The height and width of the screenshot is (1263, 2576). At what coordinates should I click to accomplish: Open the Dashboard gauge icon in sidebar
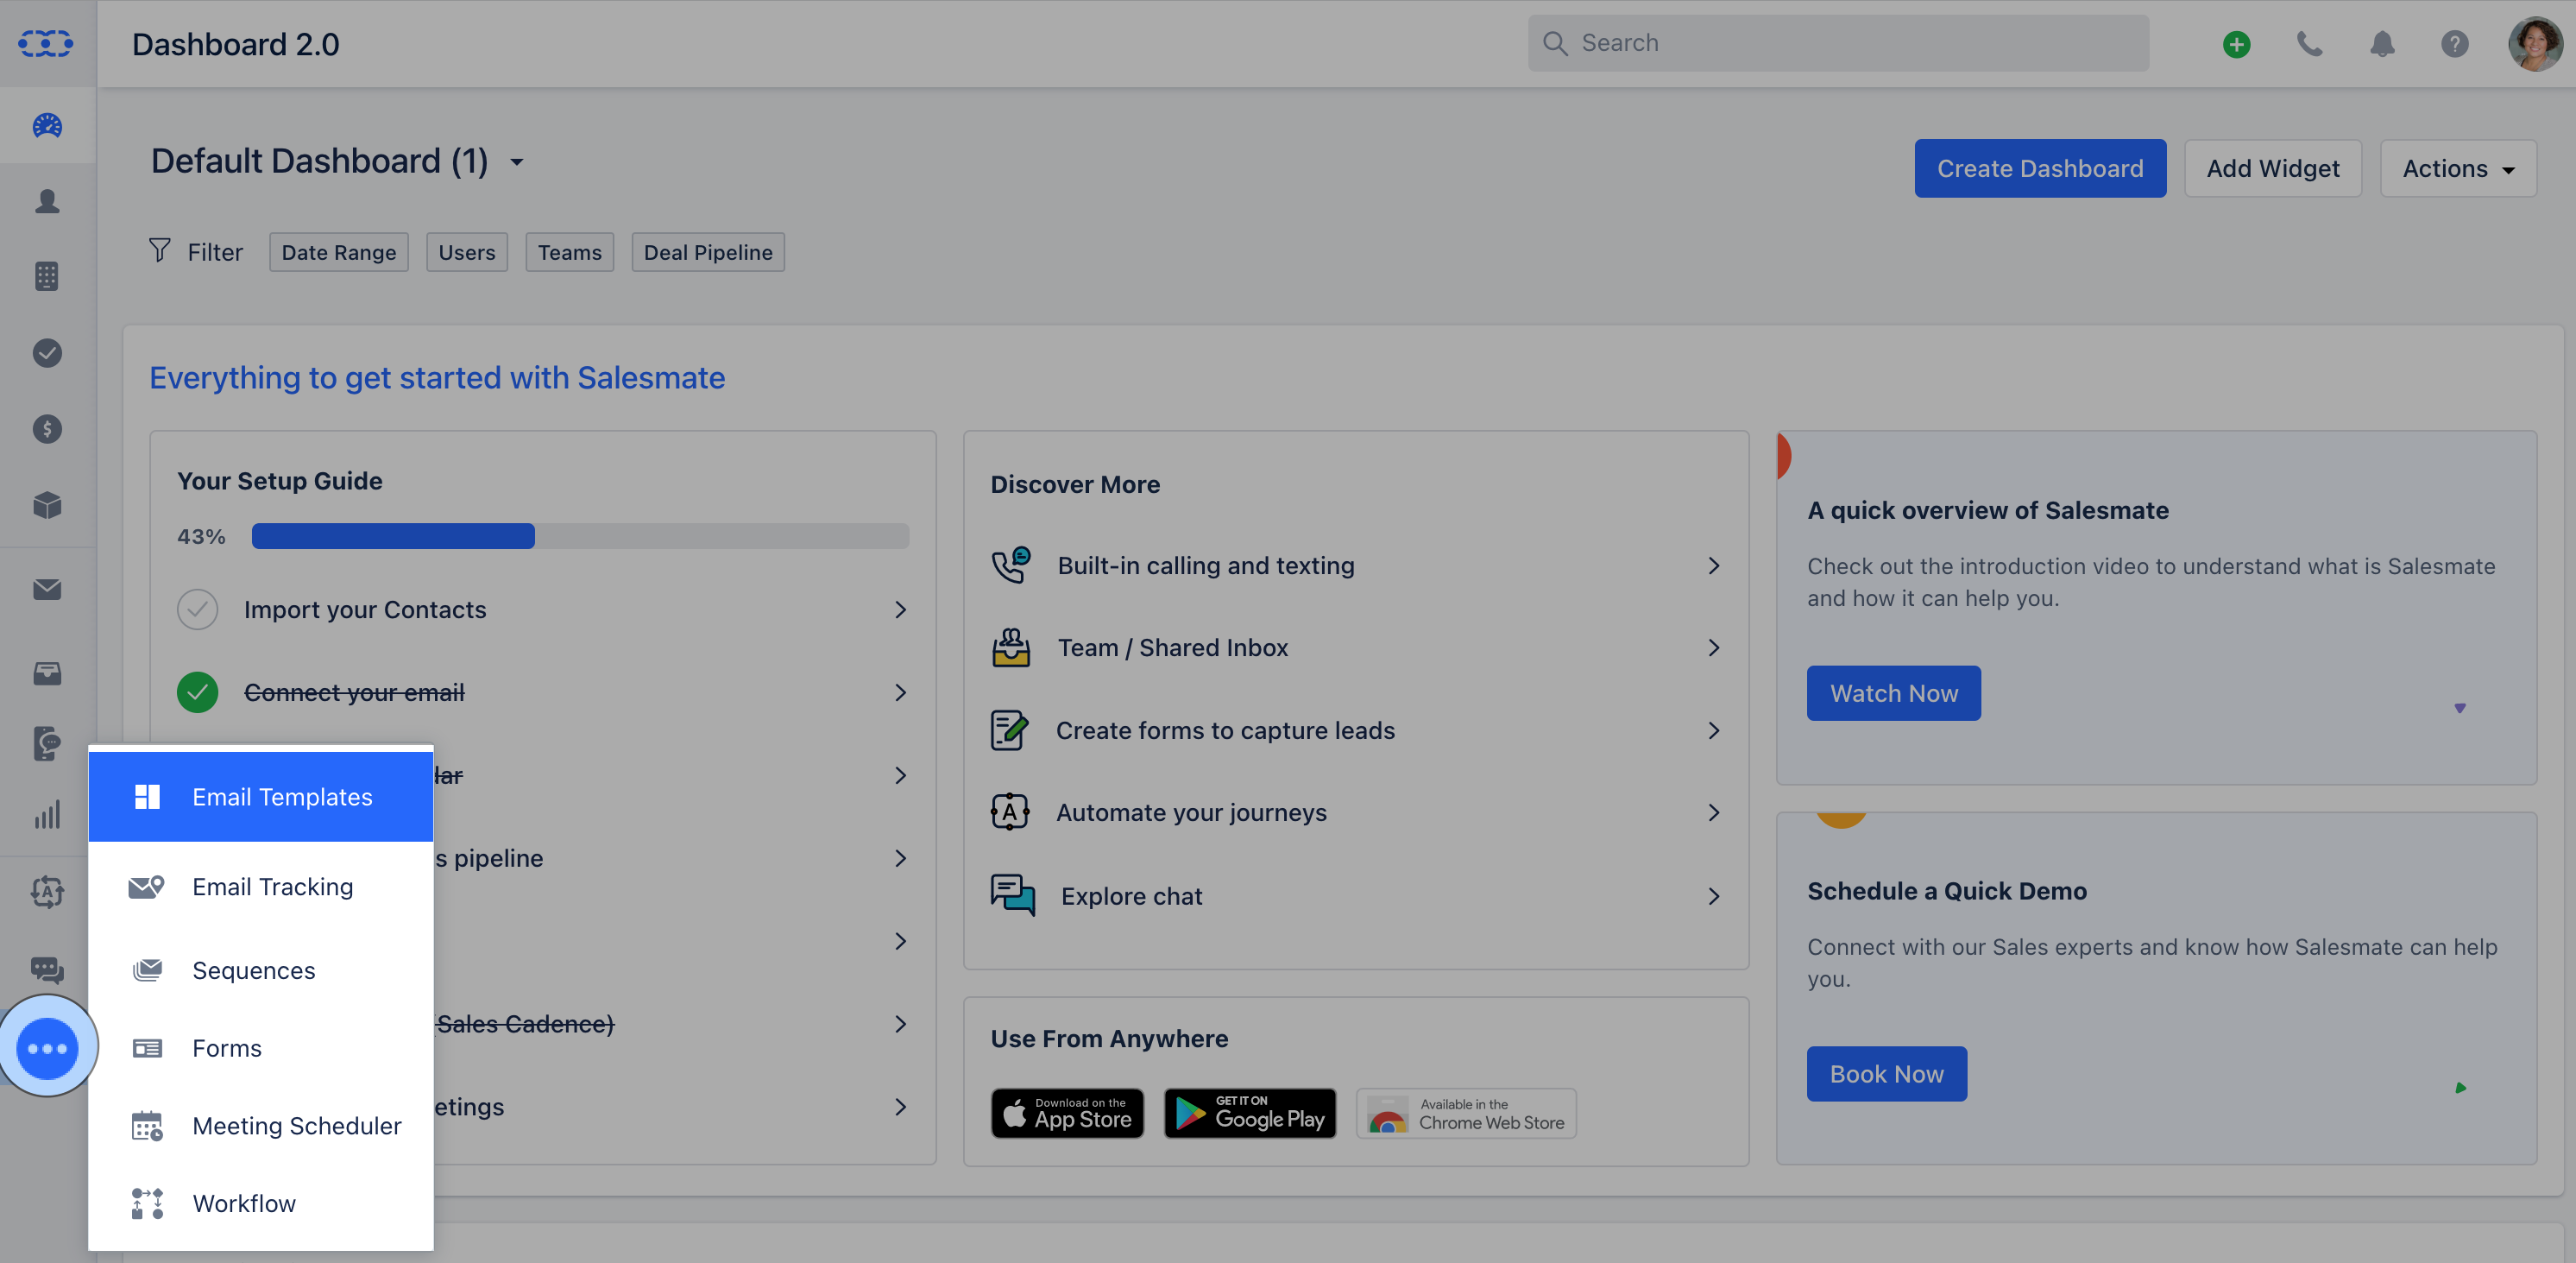[47, 126]
